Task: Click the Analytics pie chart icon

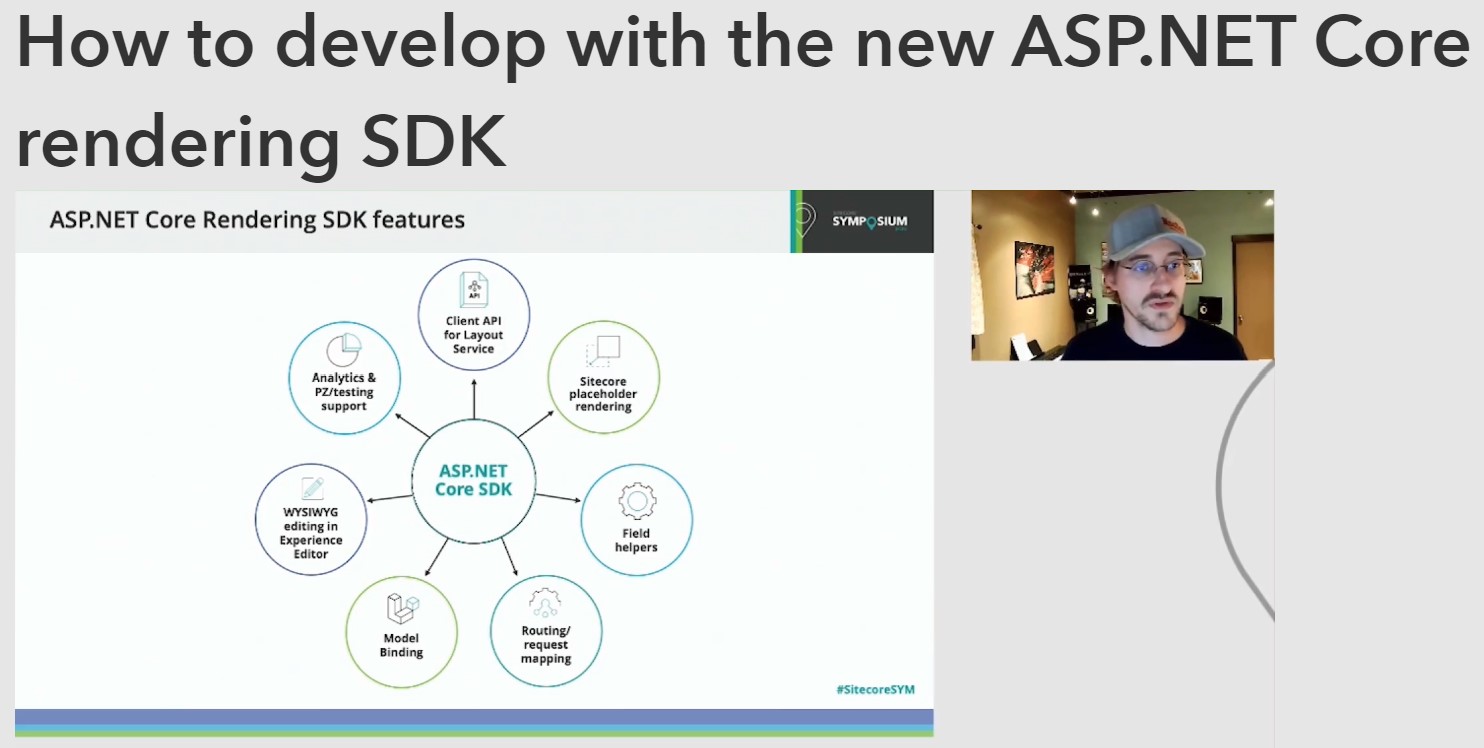Action: (343, 349)
